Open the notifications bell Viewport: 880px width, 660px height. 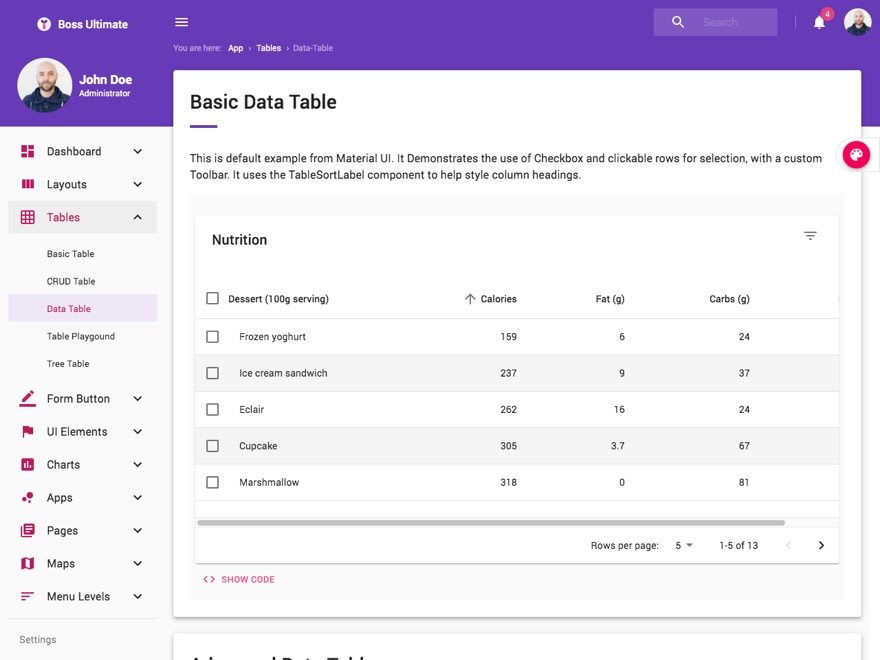tap(819, 22)
